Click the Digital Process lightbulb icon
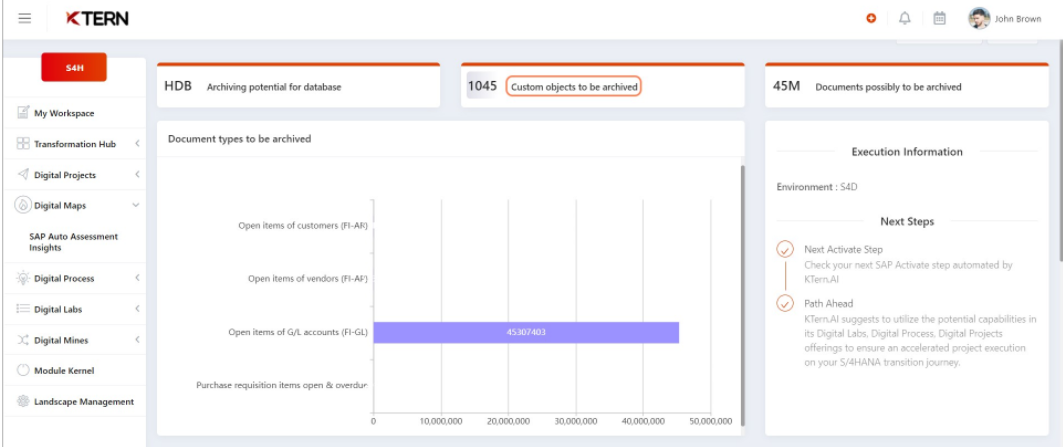This screenshot has height=447, width=1063. [x=23, y=278]
